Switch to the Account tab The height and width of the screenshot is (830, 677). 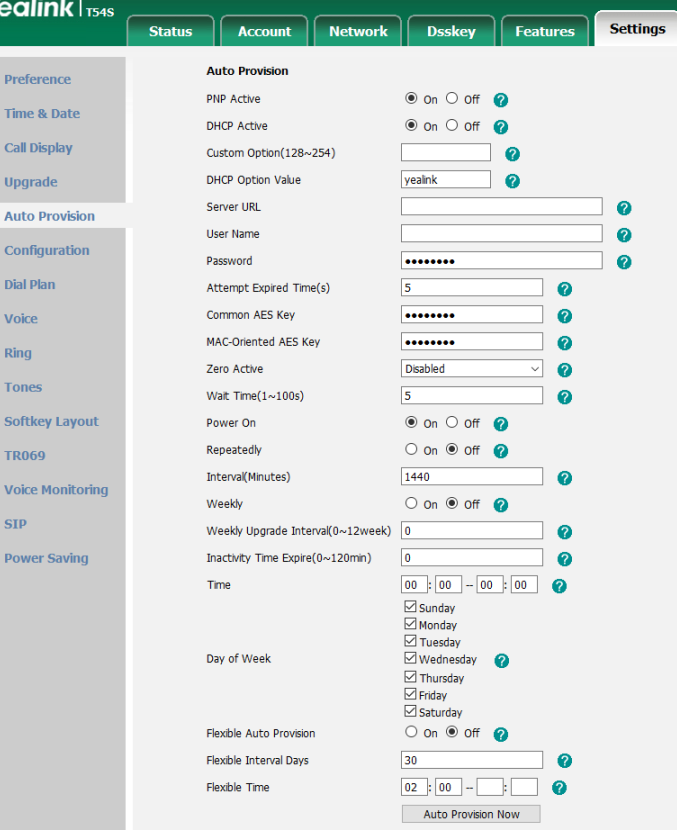click(264, 31)
